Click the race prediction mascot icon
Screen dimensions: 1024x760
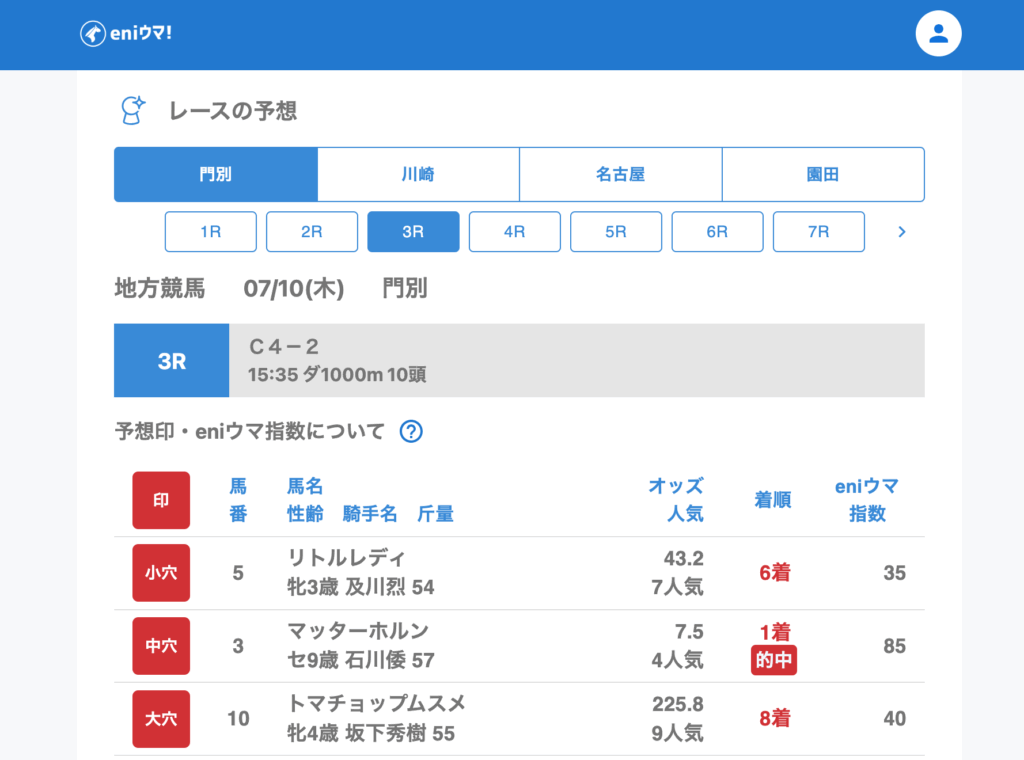click(x=132, y=111)
